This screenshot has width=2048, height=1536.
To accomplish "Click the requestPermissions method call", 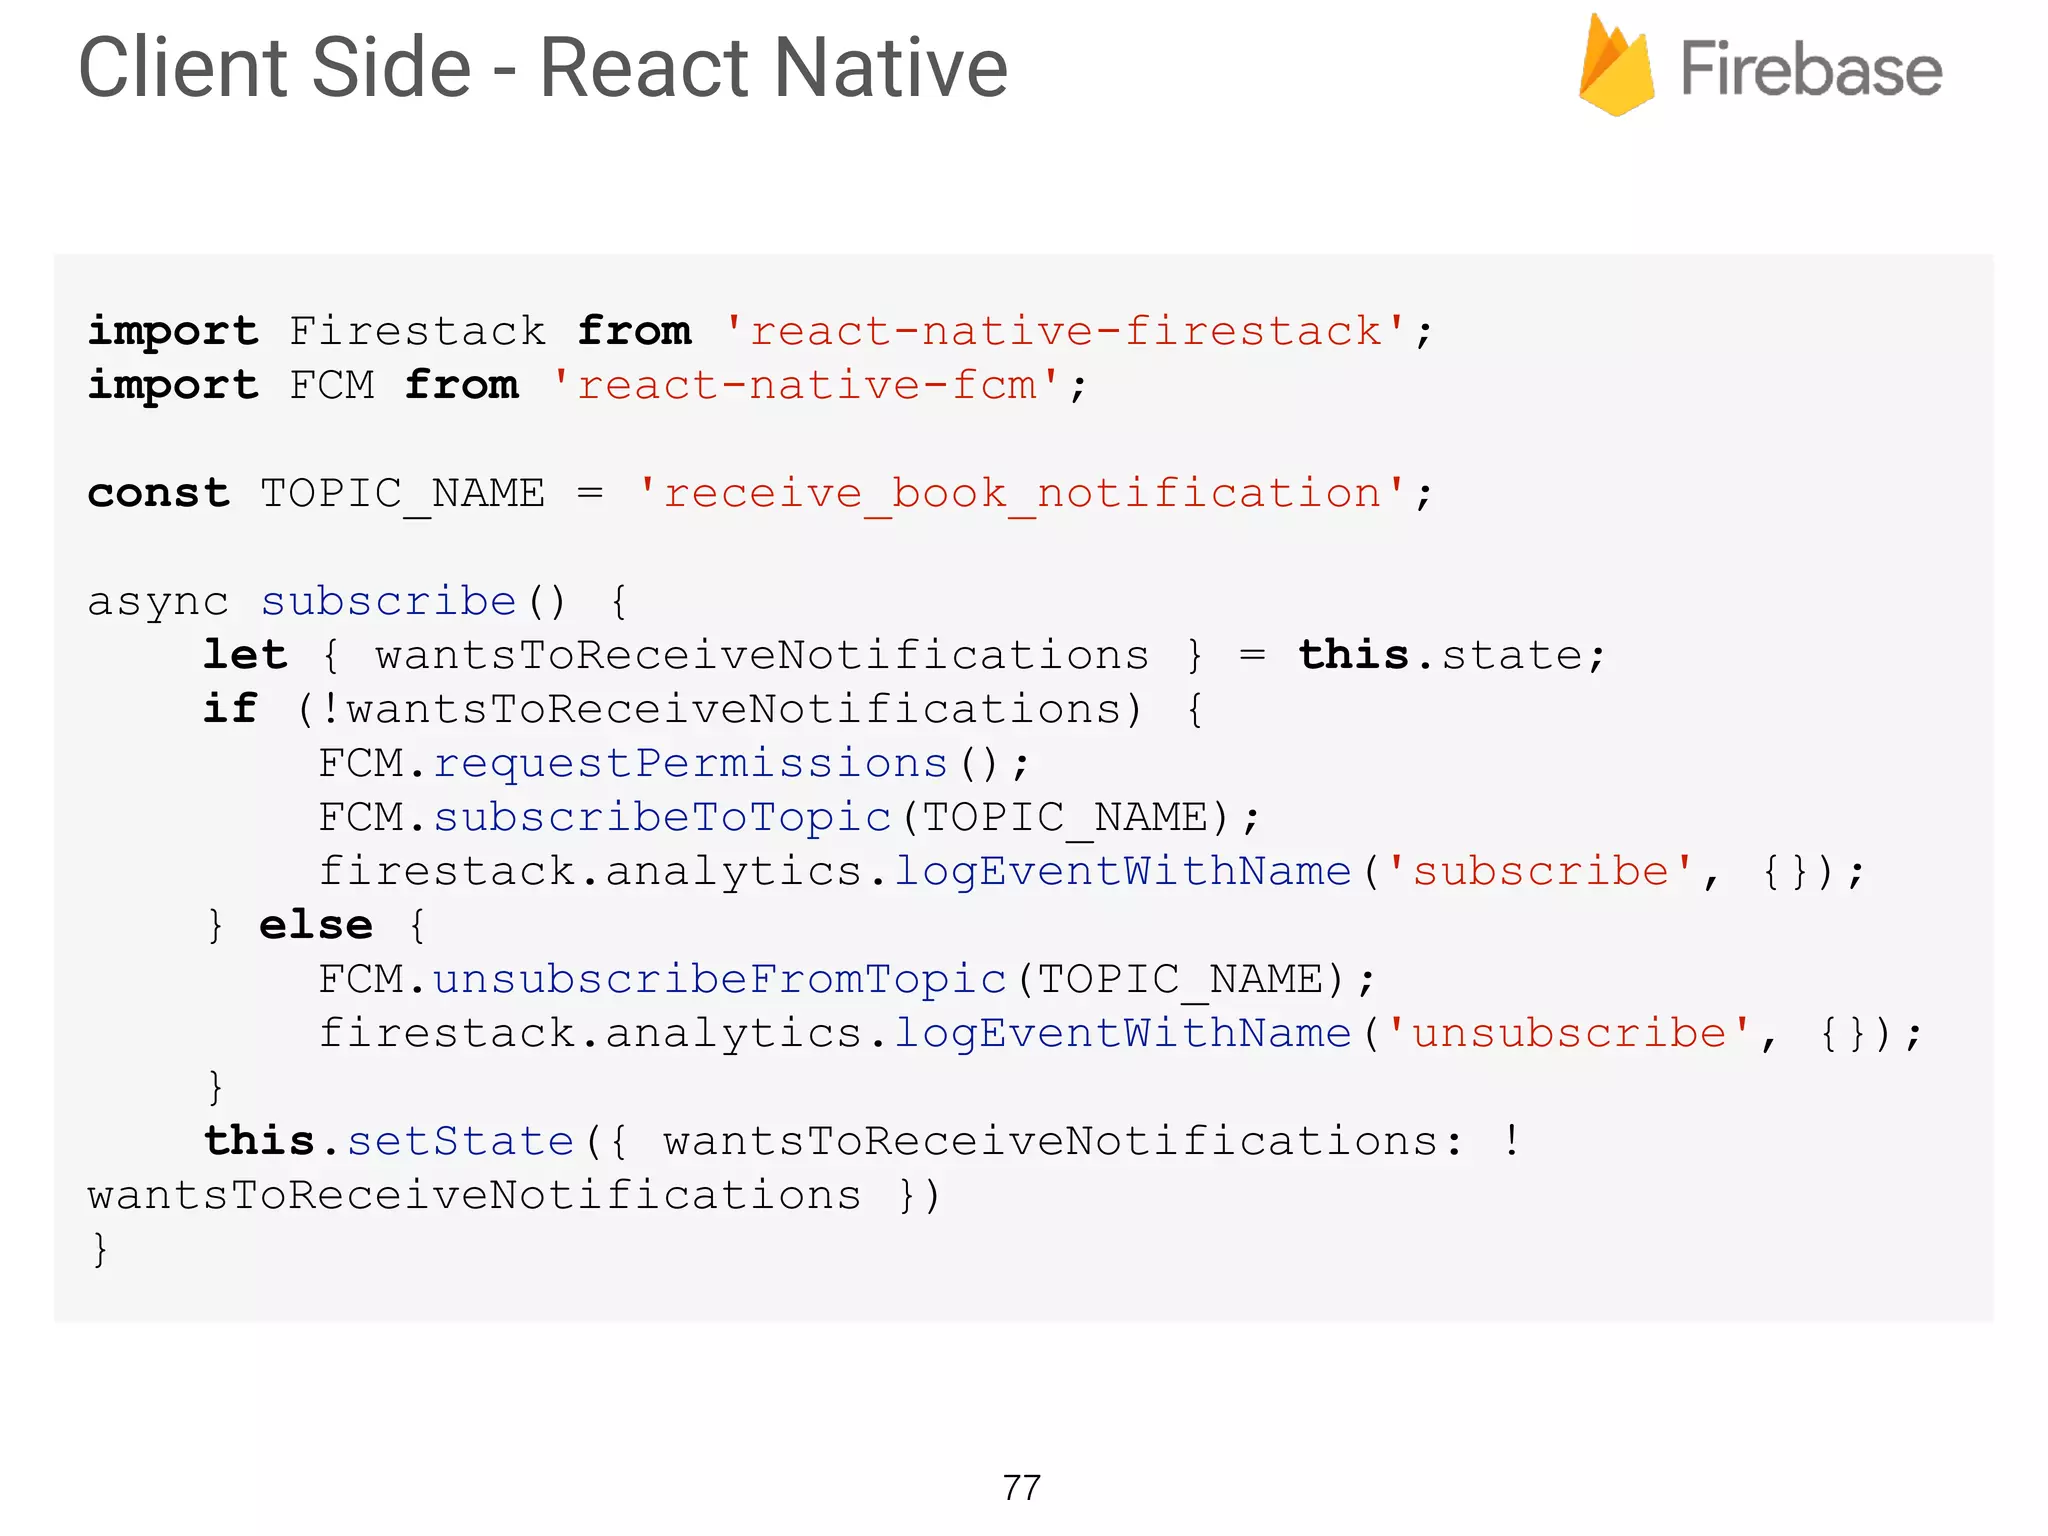I will click(690, 764).
